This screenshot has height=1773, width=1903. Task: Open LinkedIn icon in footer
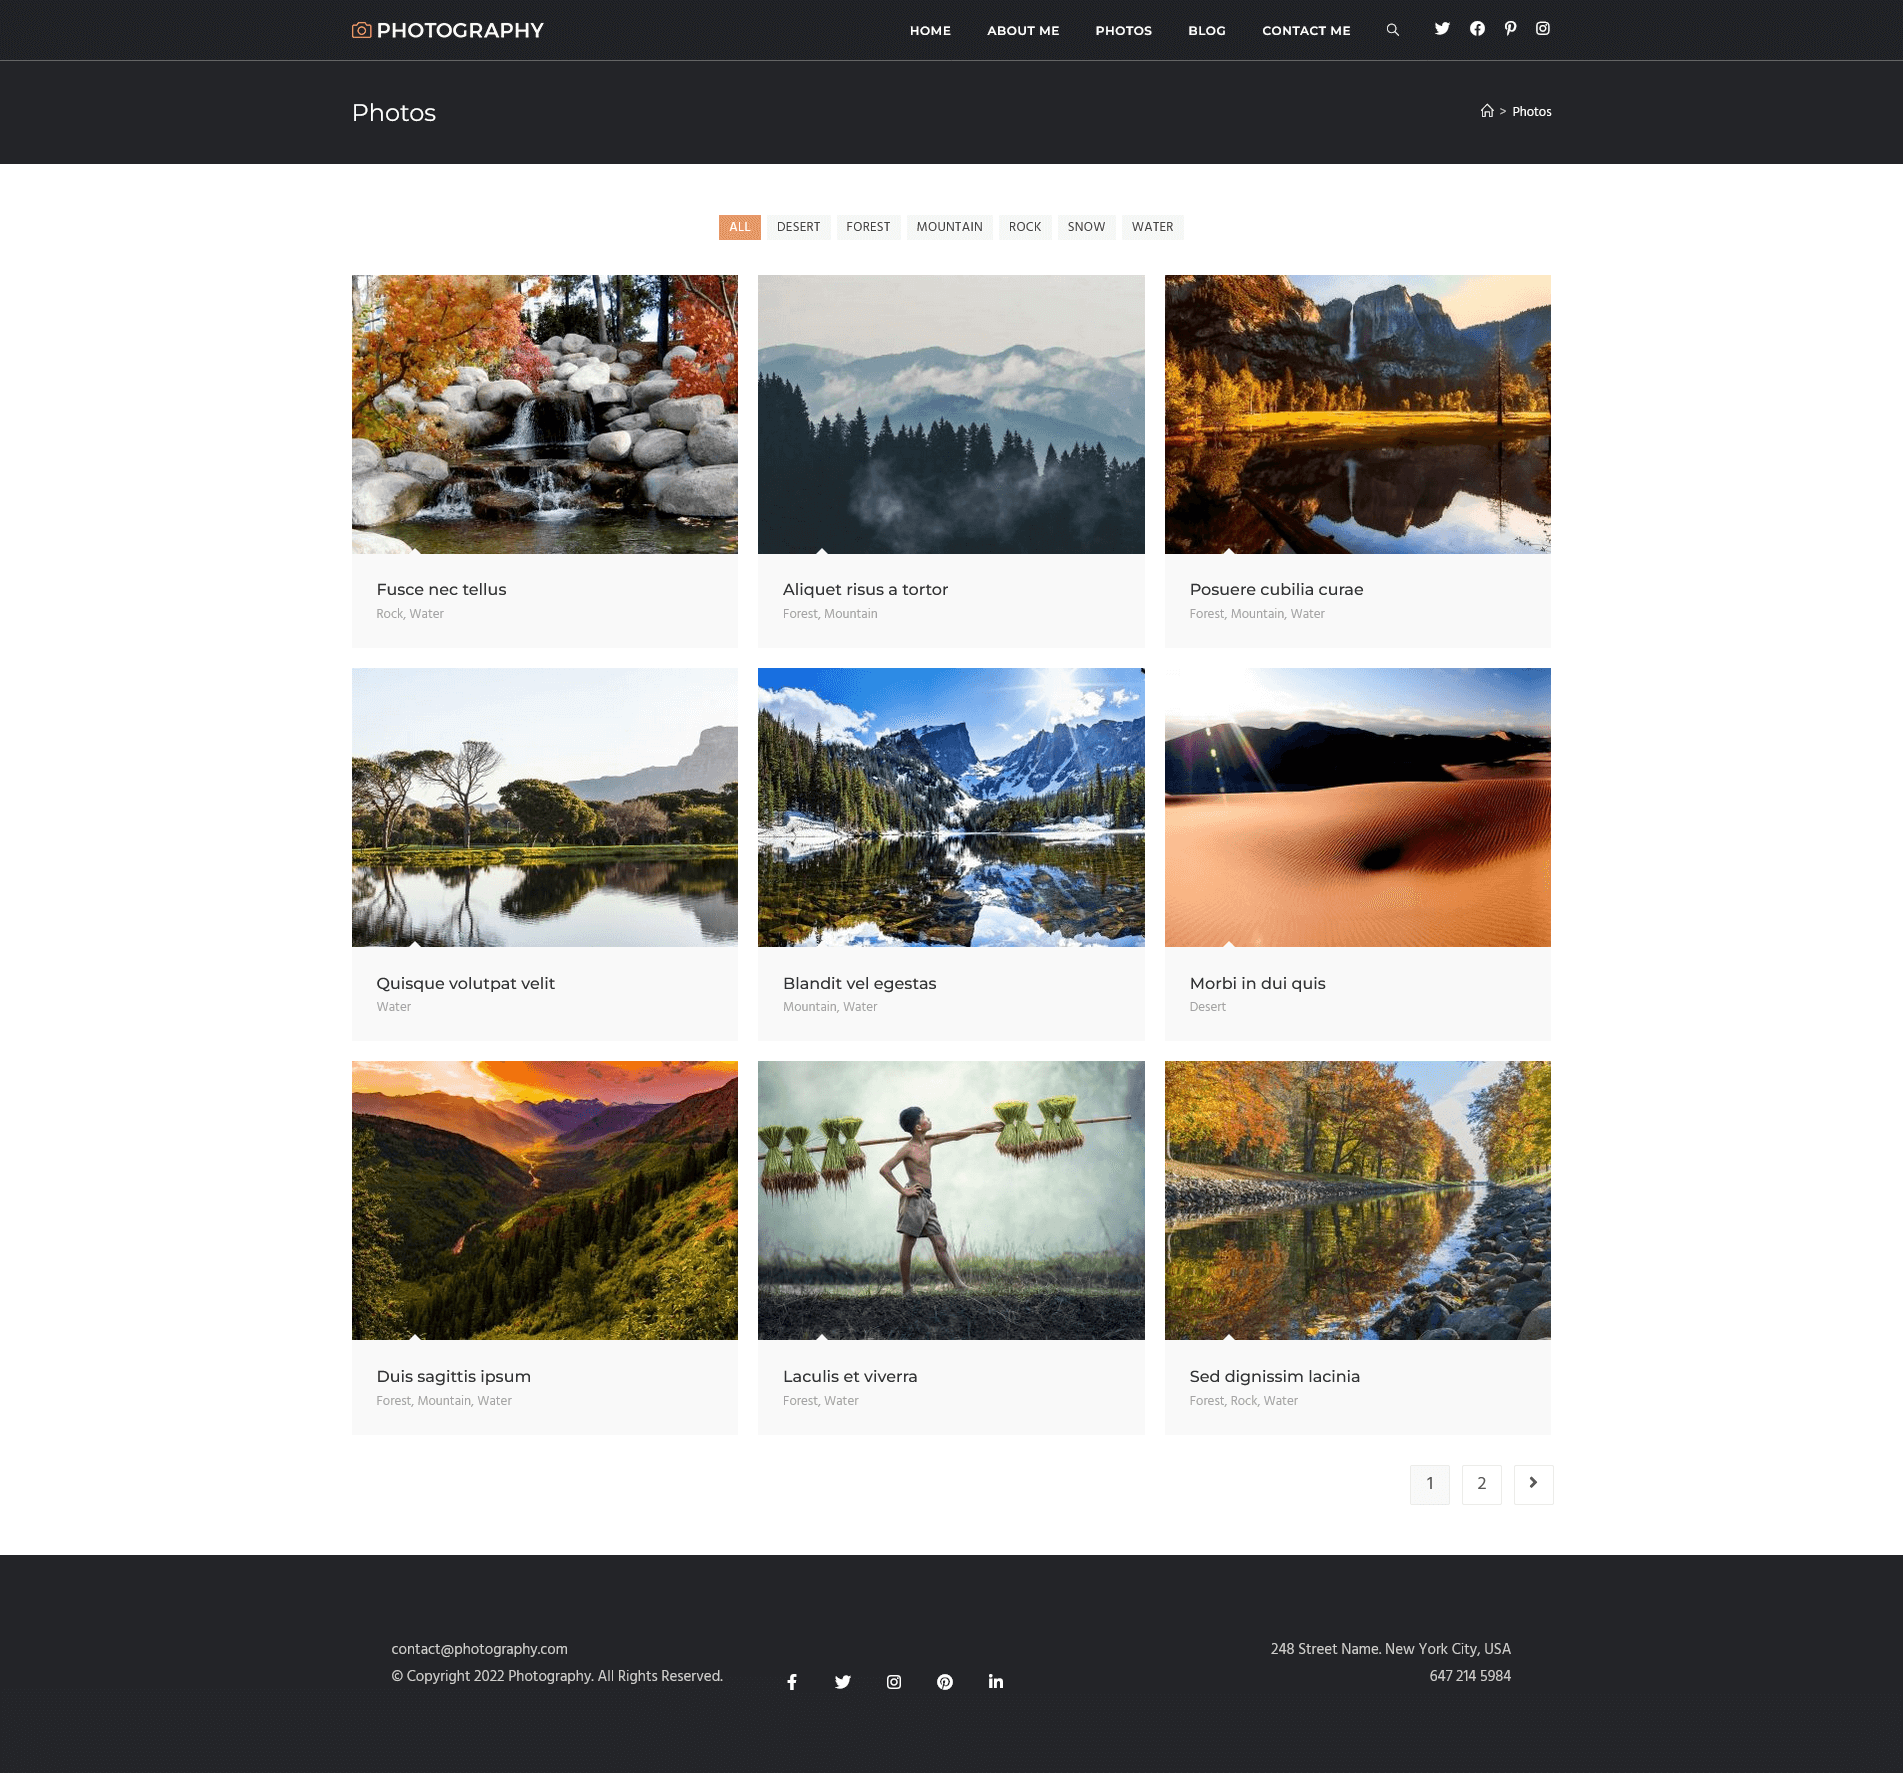coord(996,1682)
